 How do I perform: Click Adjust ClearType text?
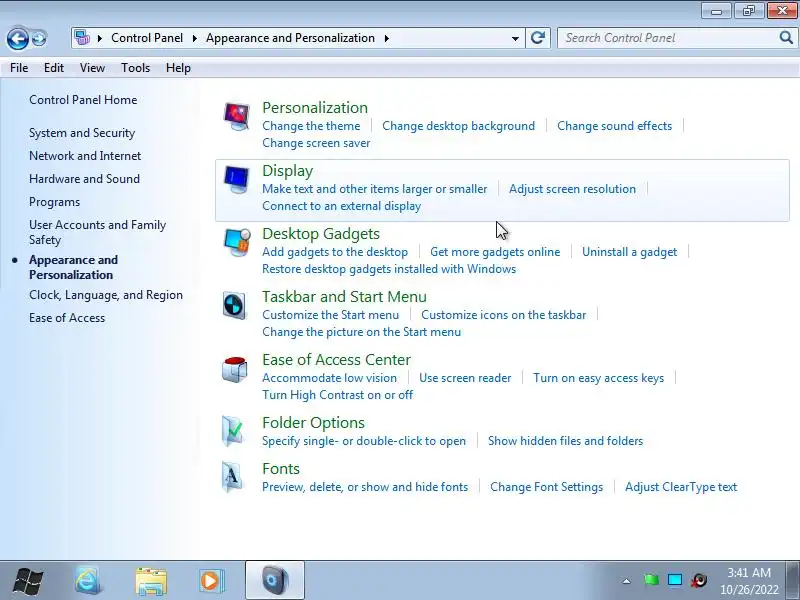[681, 487]
